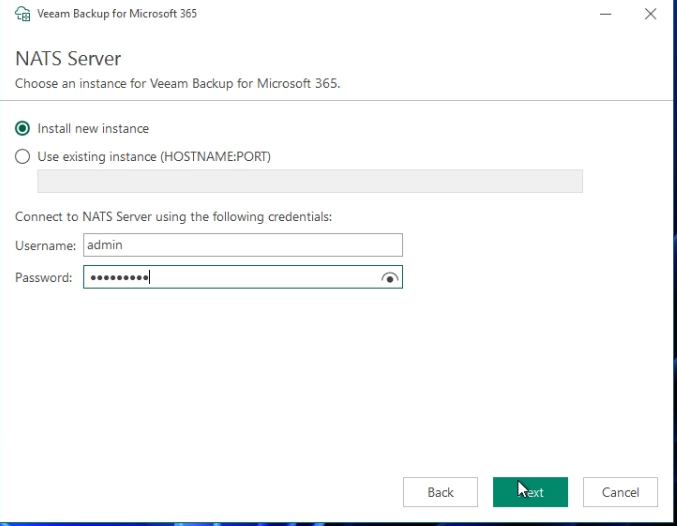
Task: Click the Veeam Backup title bar icon
Action: coord(22,14)
